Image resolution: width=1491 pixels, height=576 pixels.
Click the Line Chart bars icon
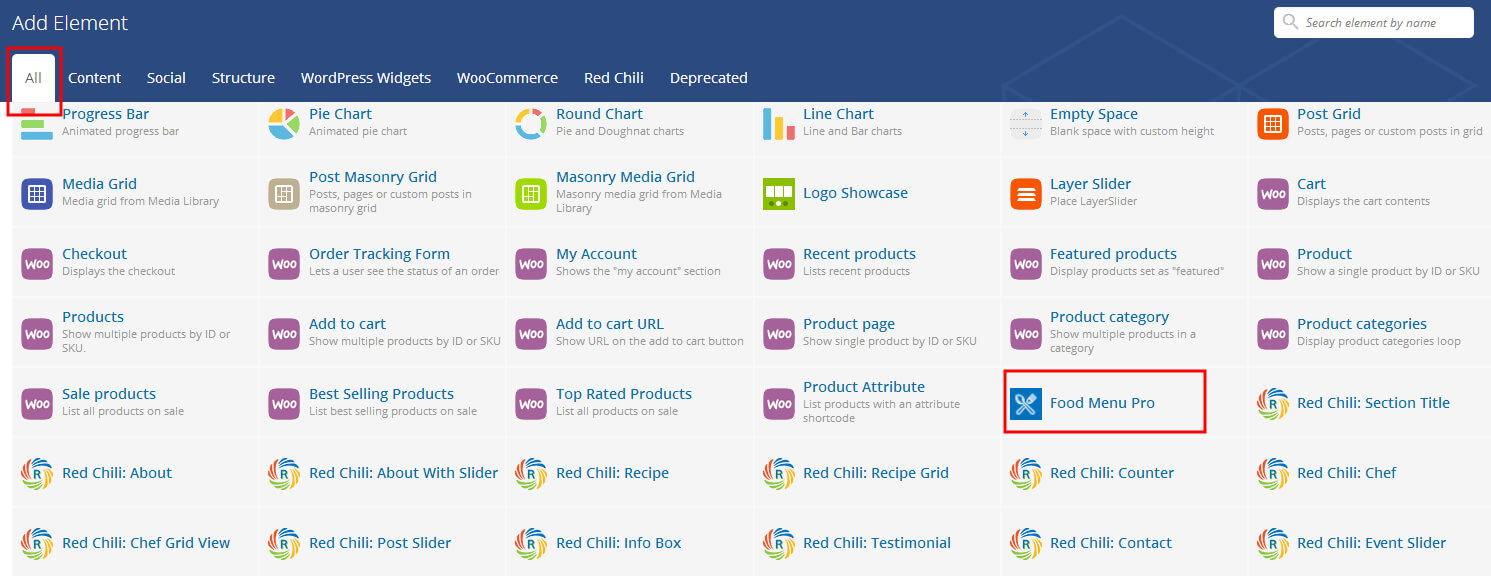[779, 124]
